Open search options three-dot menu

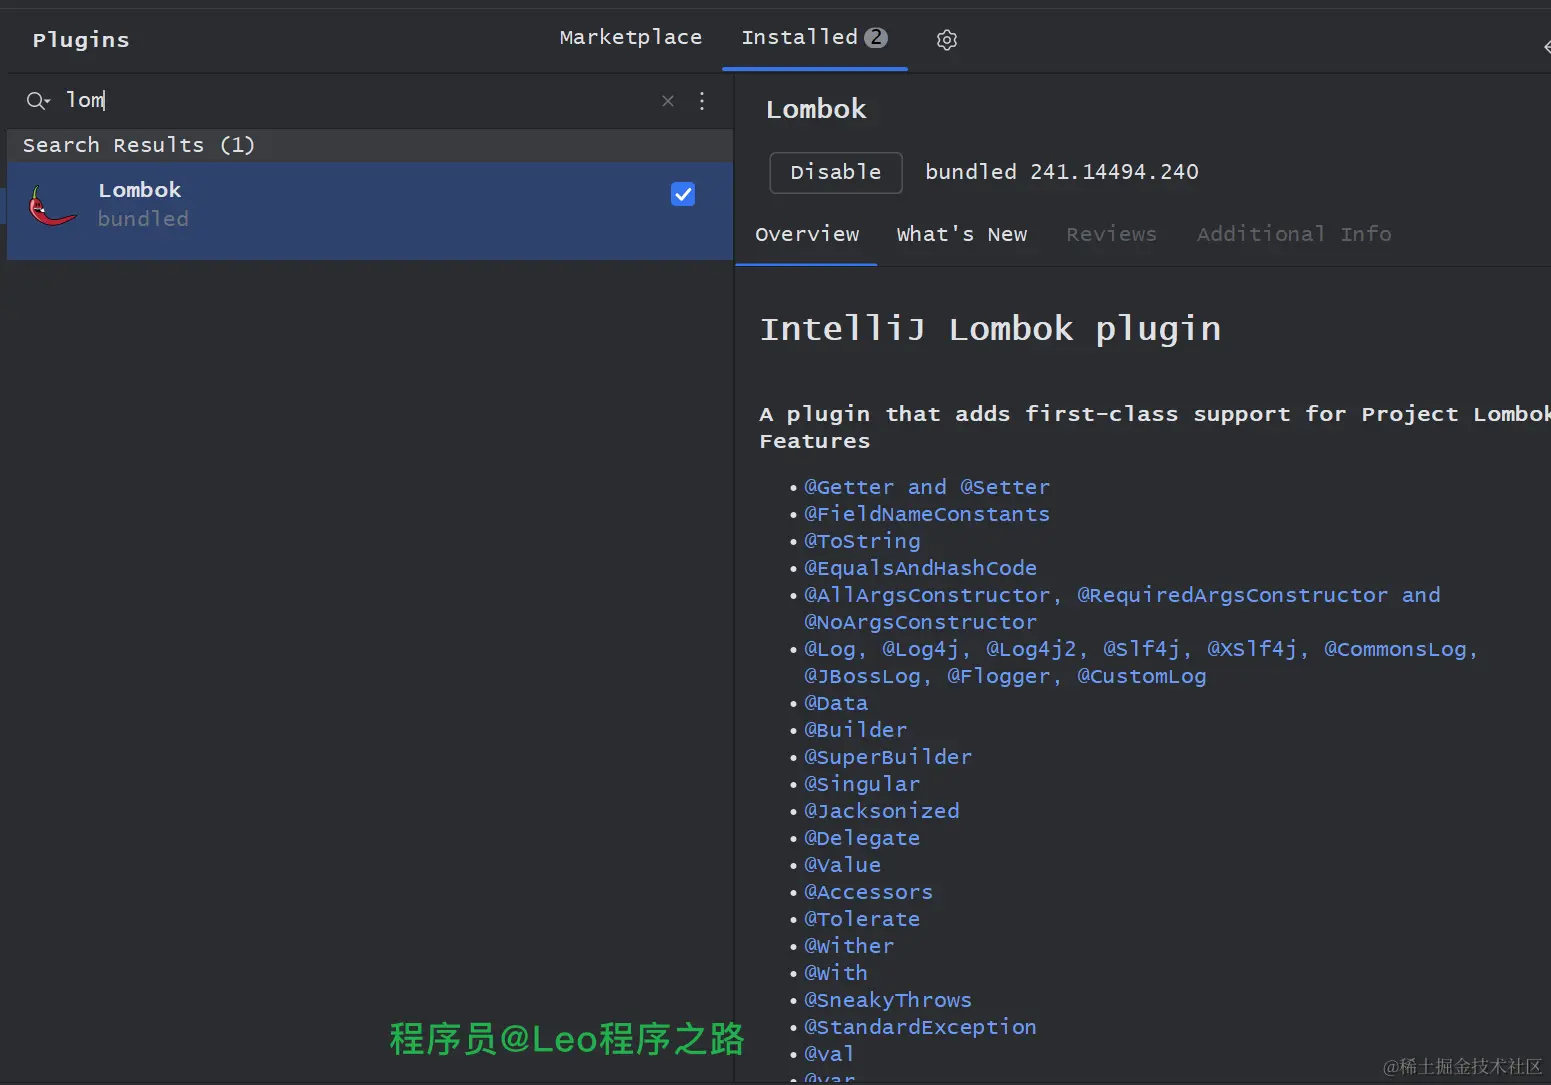tap(702, 101)
